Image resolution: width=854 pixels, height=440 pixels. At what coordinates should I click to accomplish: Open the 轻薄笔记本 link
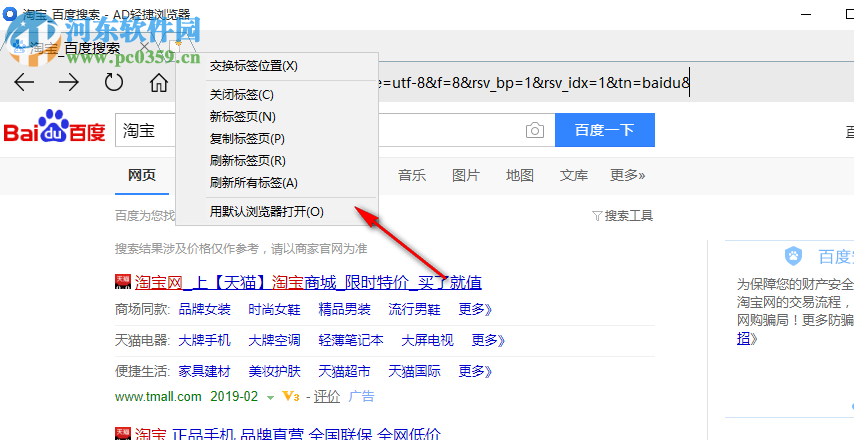click(x=351, y=341)
